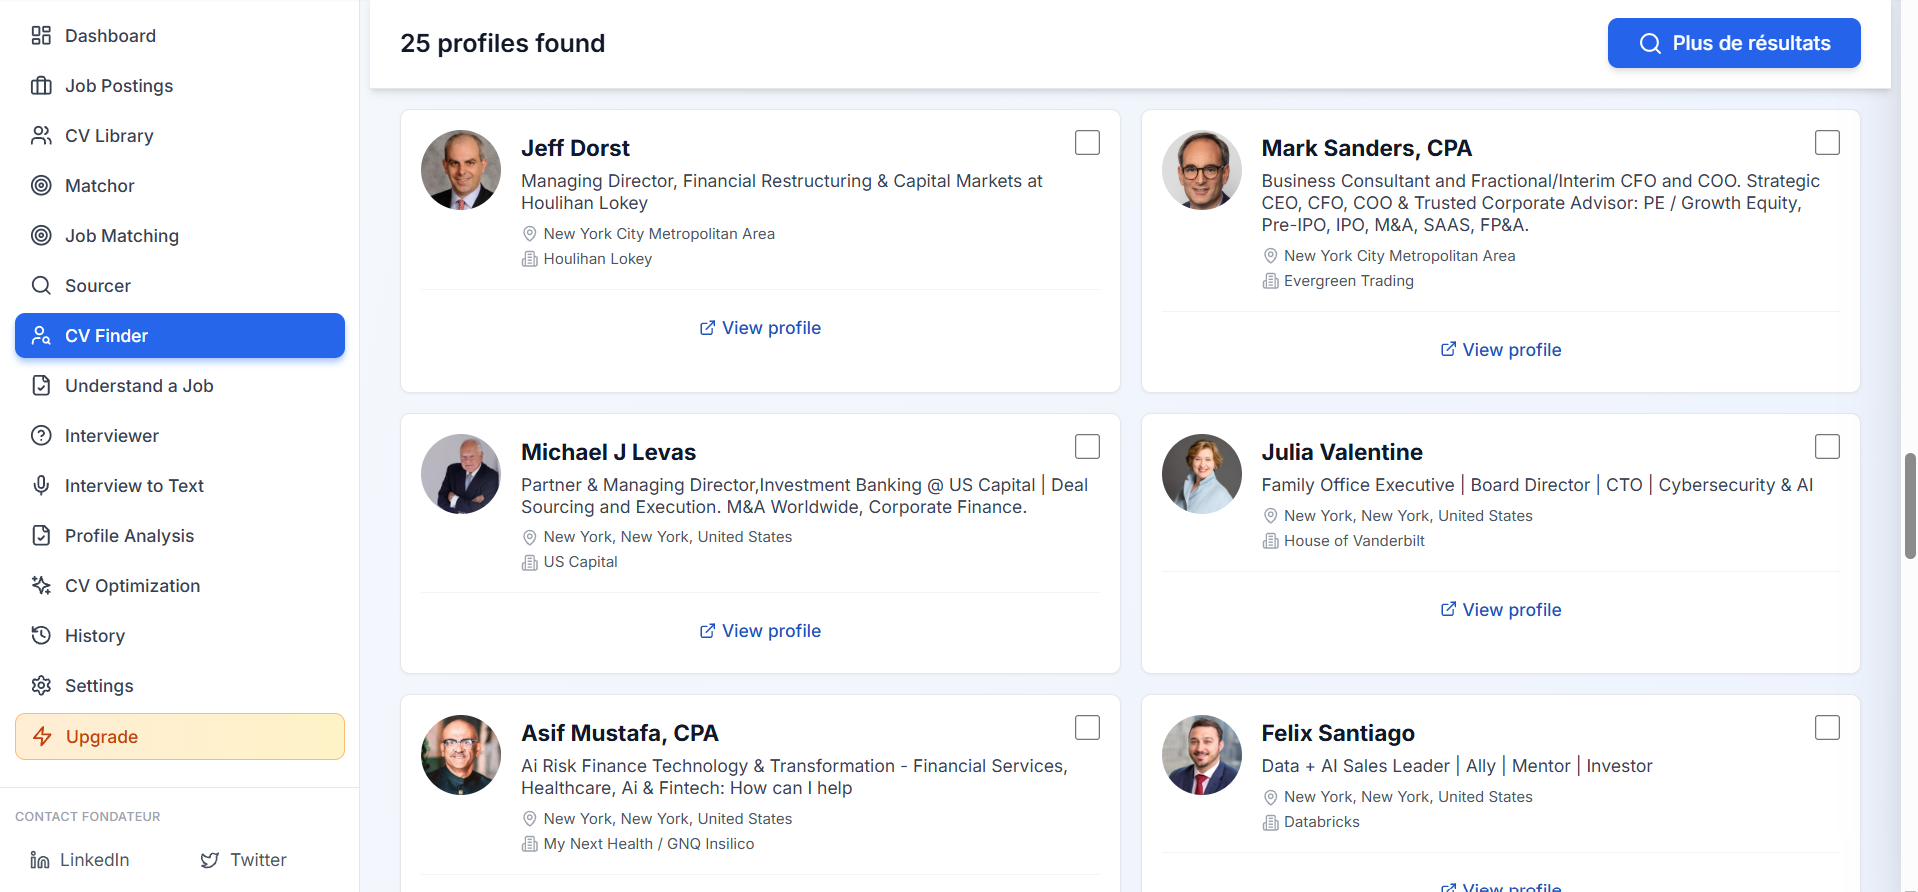Check the Asif Mustafa, CPA card checkbox
Image resolution: width=1918 pixels, height=892 pixels.
tap(1087, 728)
